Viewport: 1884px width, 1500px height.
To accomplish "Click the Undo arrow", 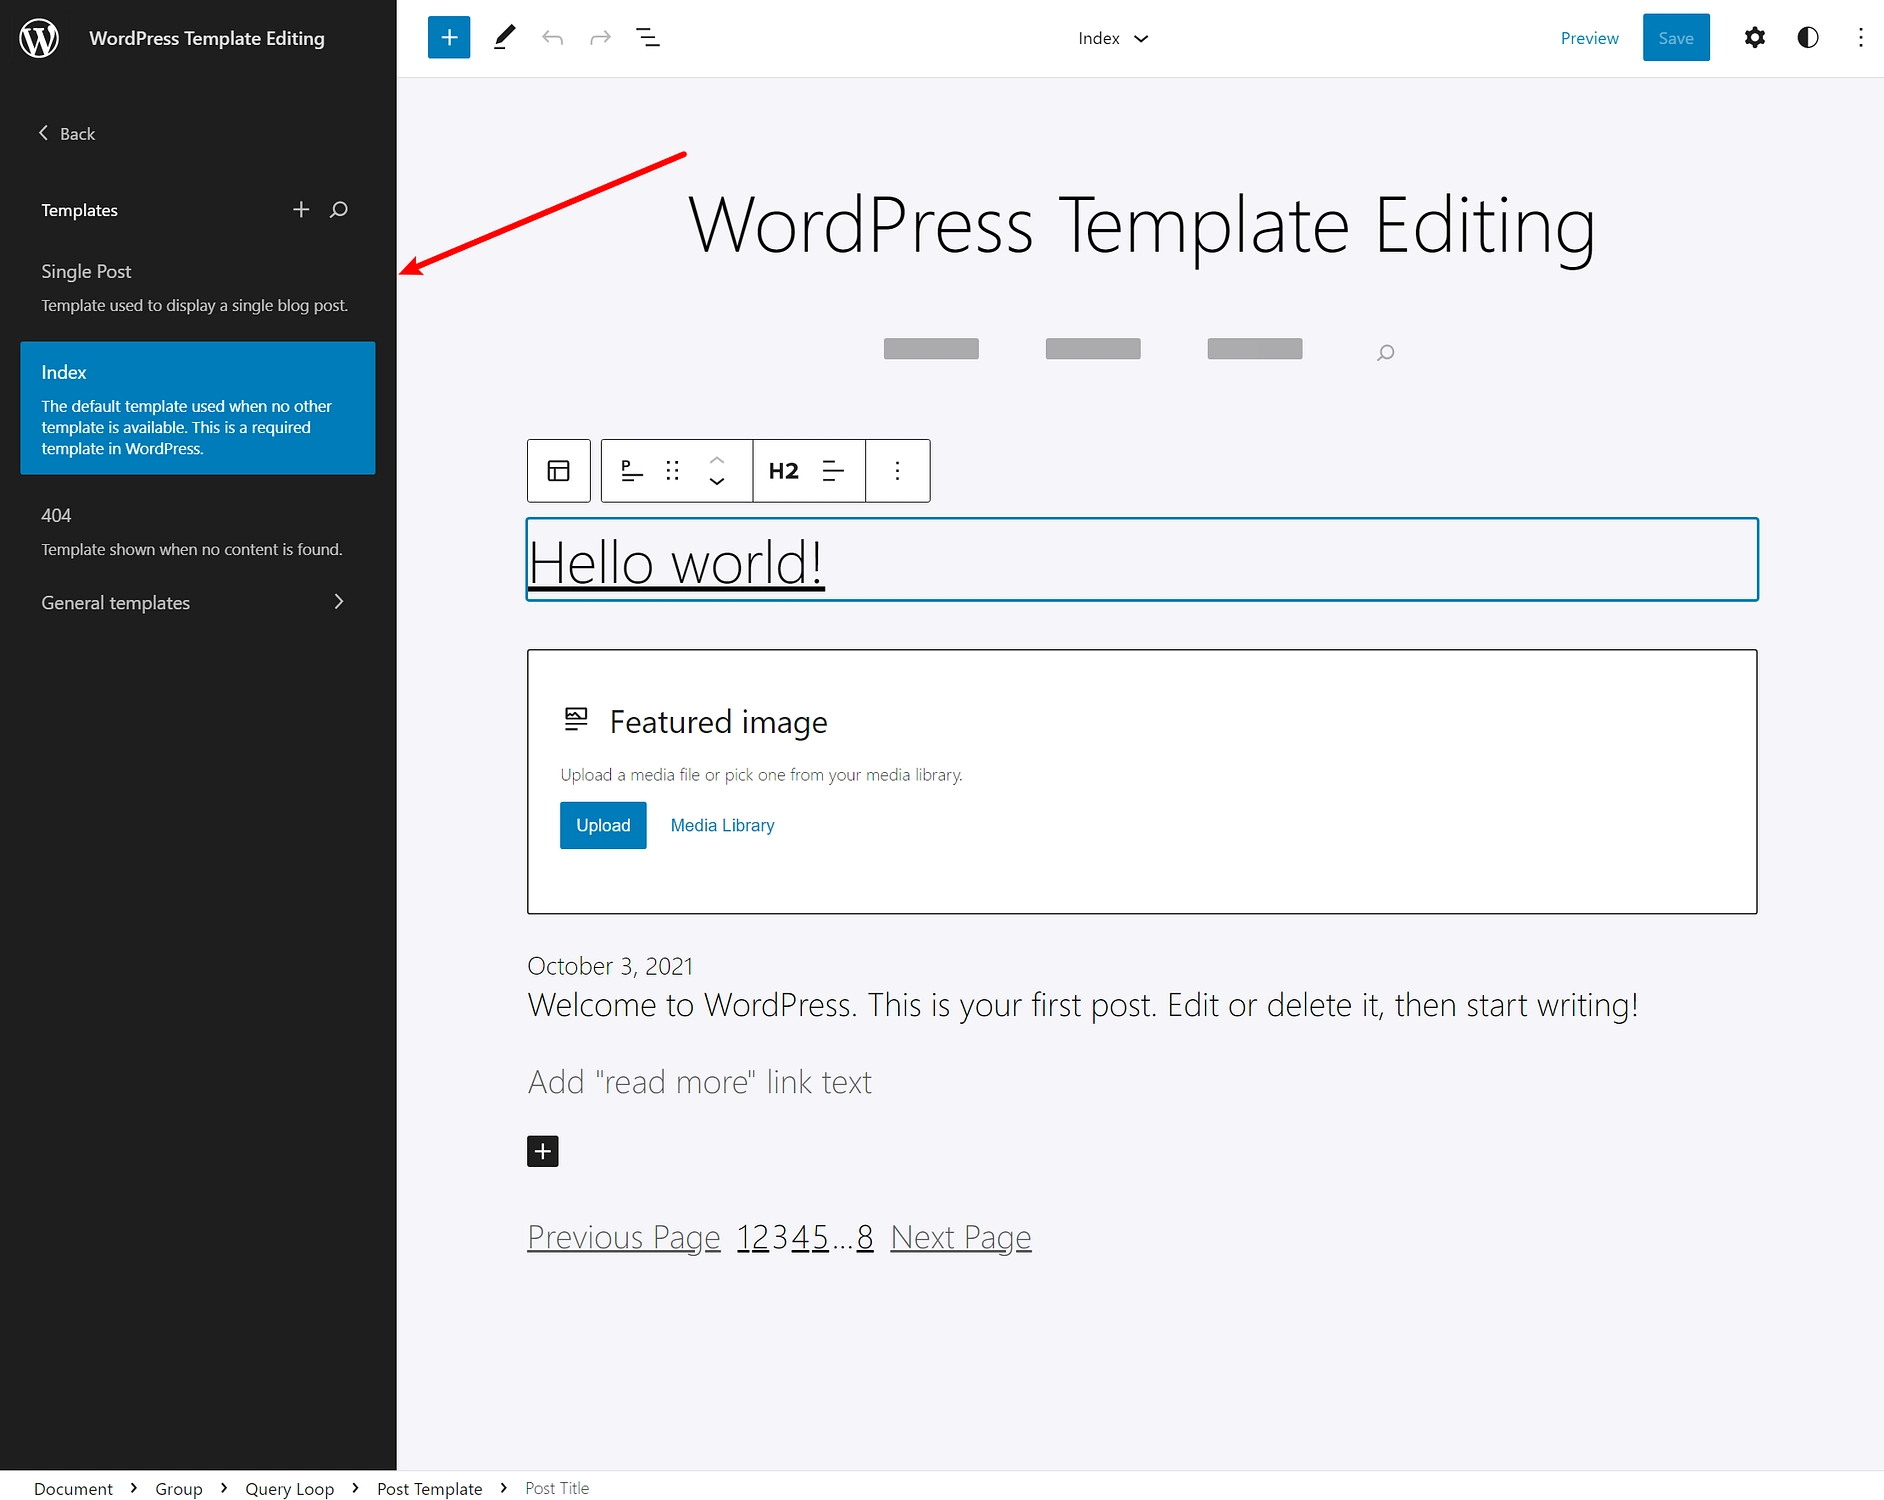I will tap(553, 38).
